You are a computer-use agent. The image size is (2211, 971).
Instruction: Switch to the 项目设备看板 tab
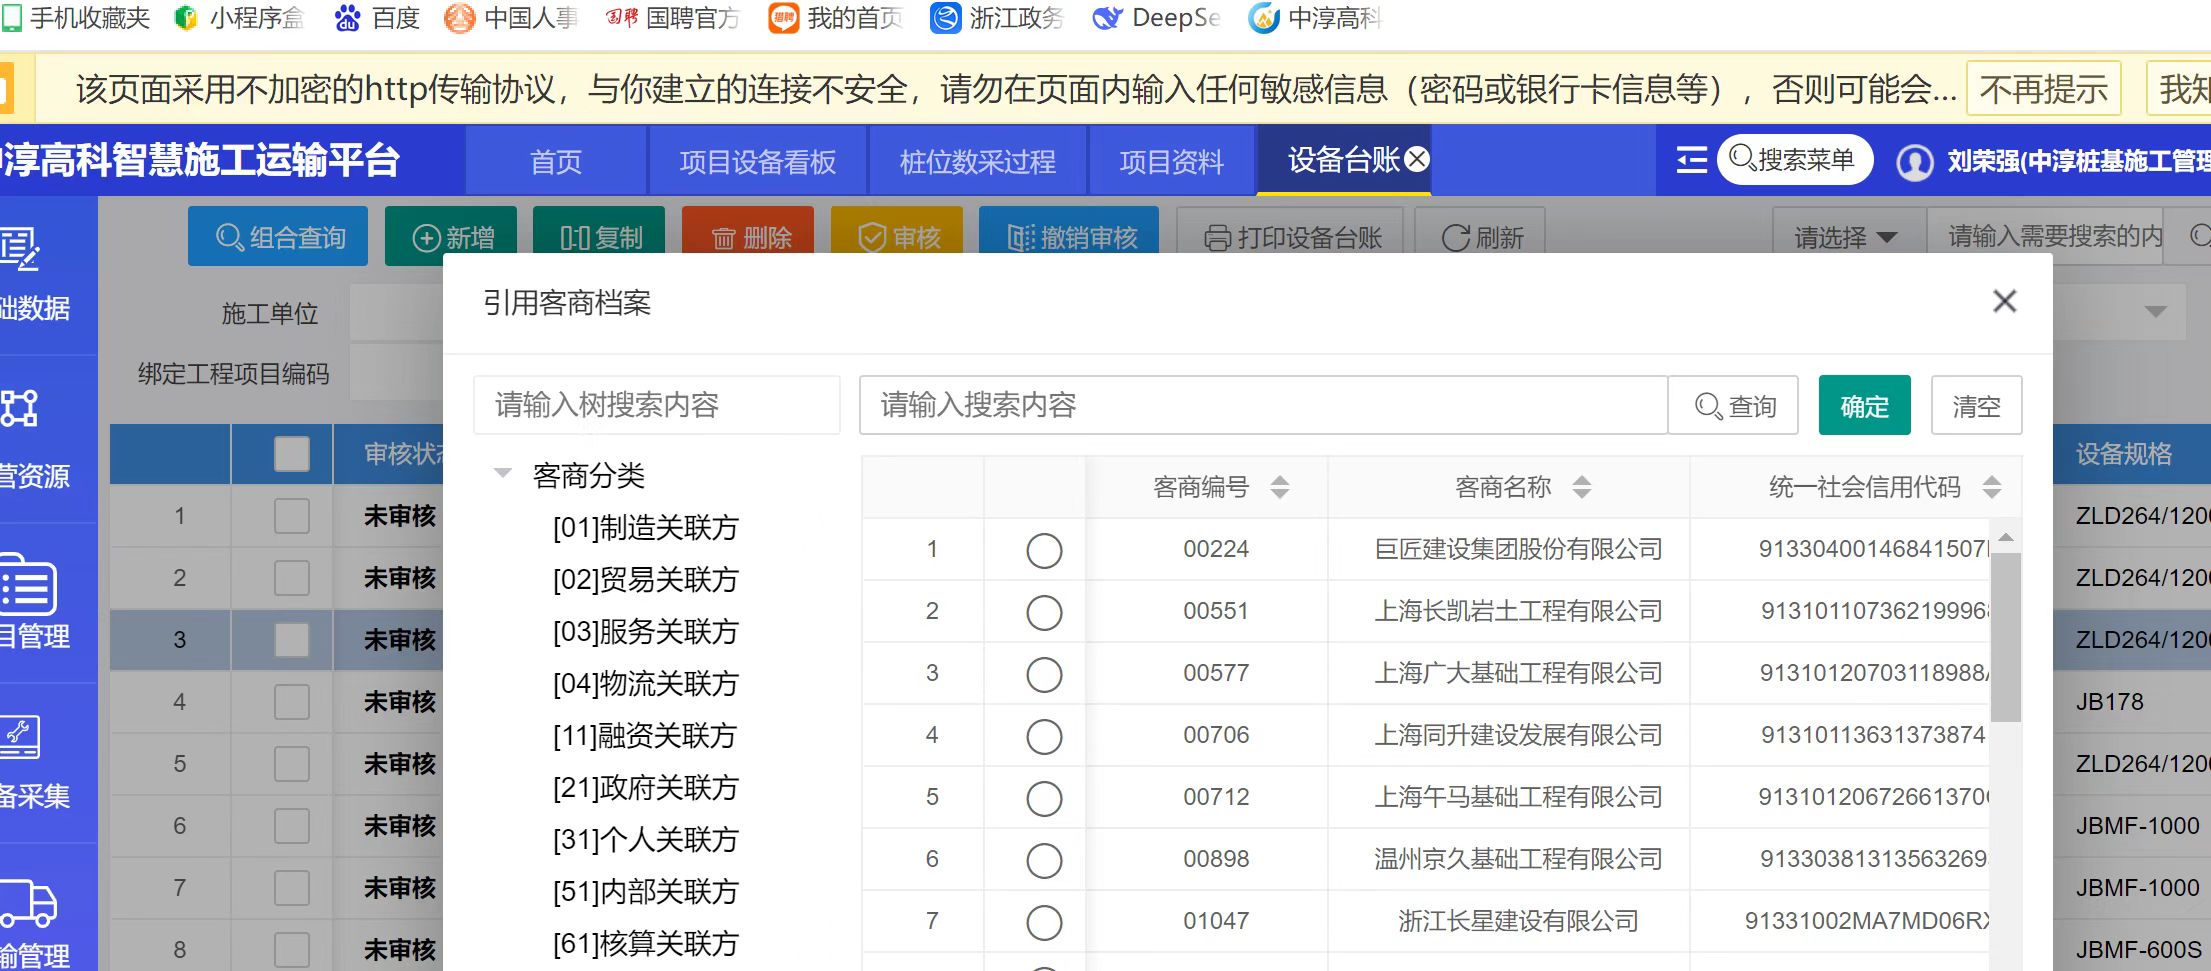(x=757, y=162)
